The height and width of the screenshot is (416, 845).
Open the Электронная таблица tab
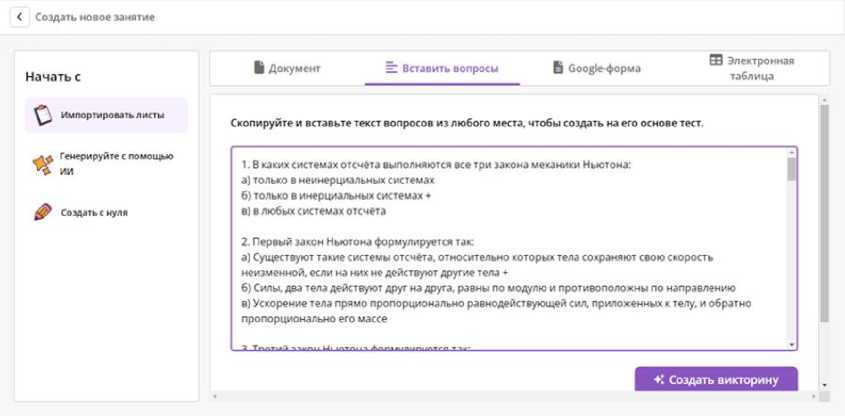pos(752,68)
